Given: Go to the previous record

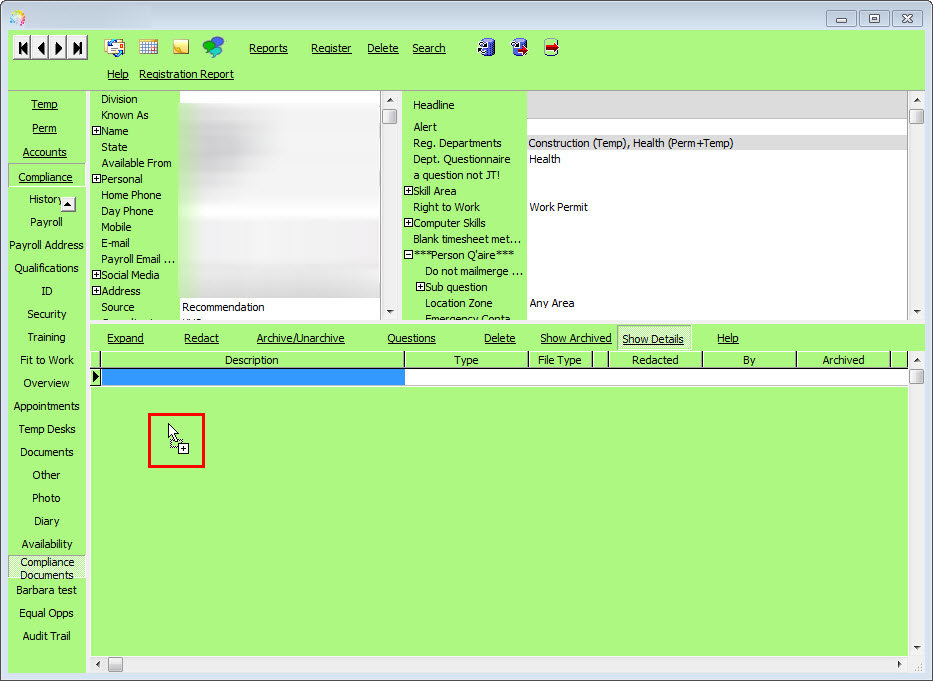Looking at the screenshot, I should 41,48.
